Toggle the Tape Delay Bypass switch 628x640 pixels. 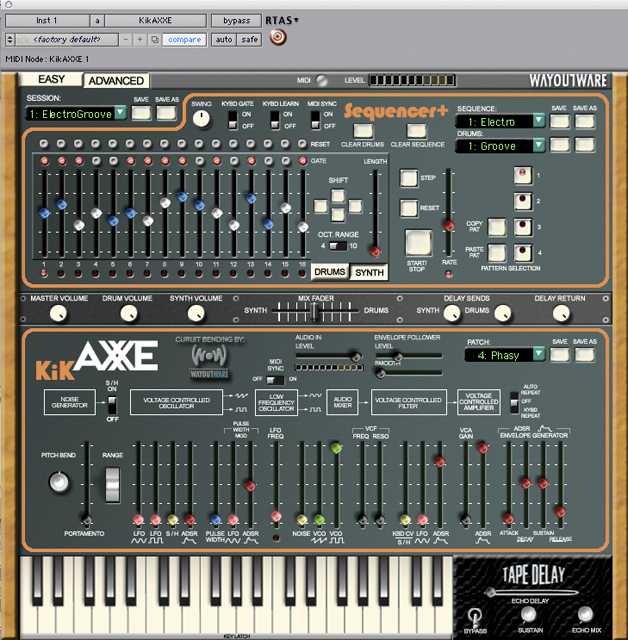475,617
